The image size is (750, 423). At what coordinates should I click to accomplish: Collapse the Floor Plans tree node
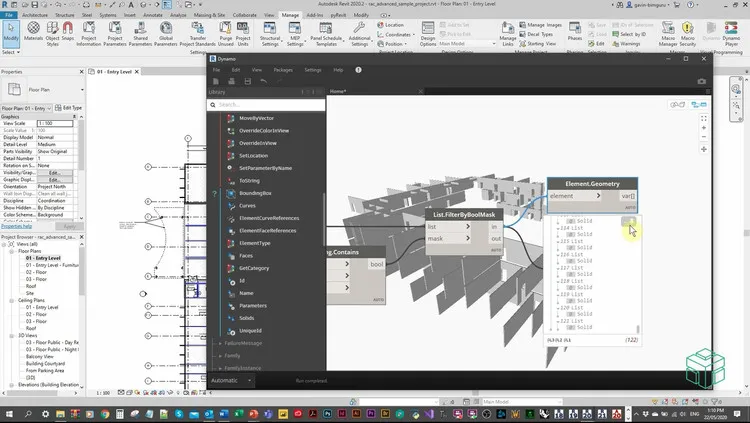coord(11,251)
